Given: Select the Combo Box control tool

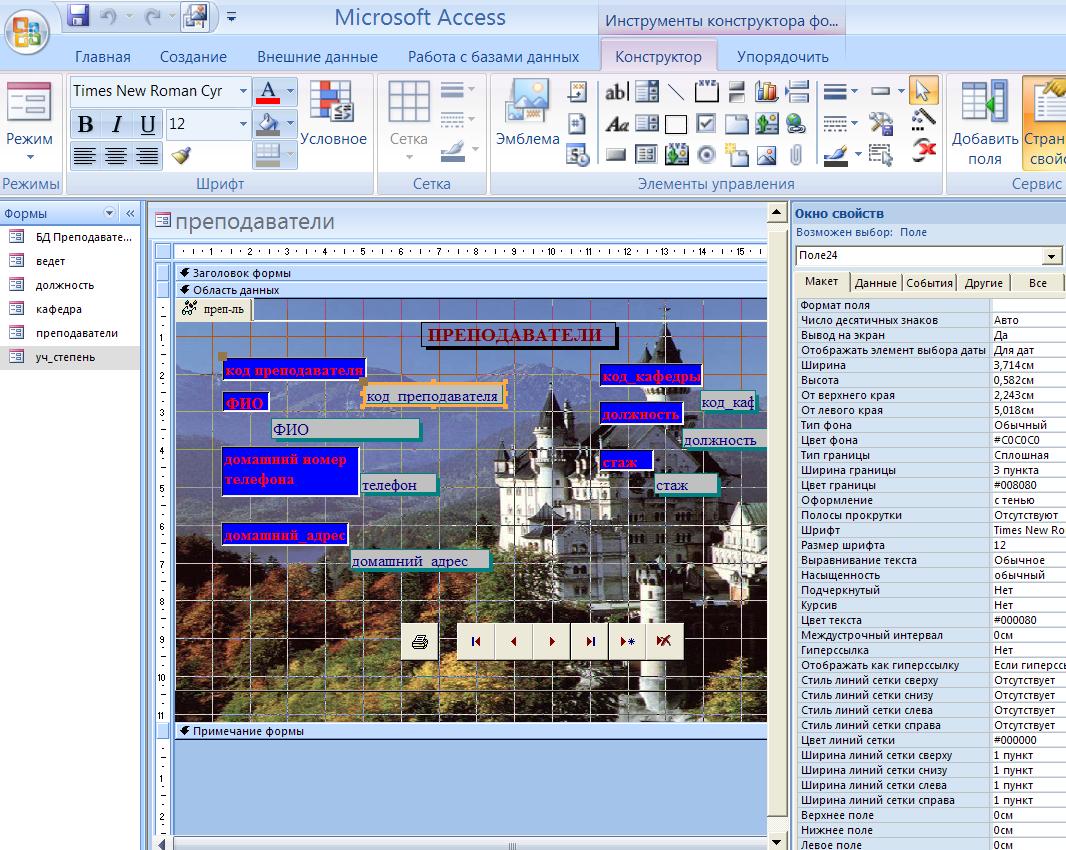Looking at the screenshot, I should (x=647, y=91).
